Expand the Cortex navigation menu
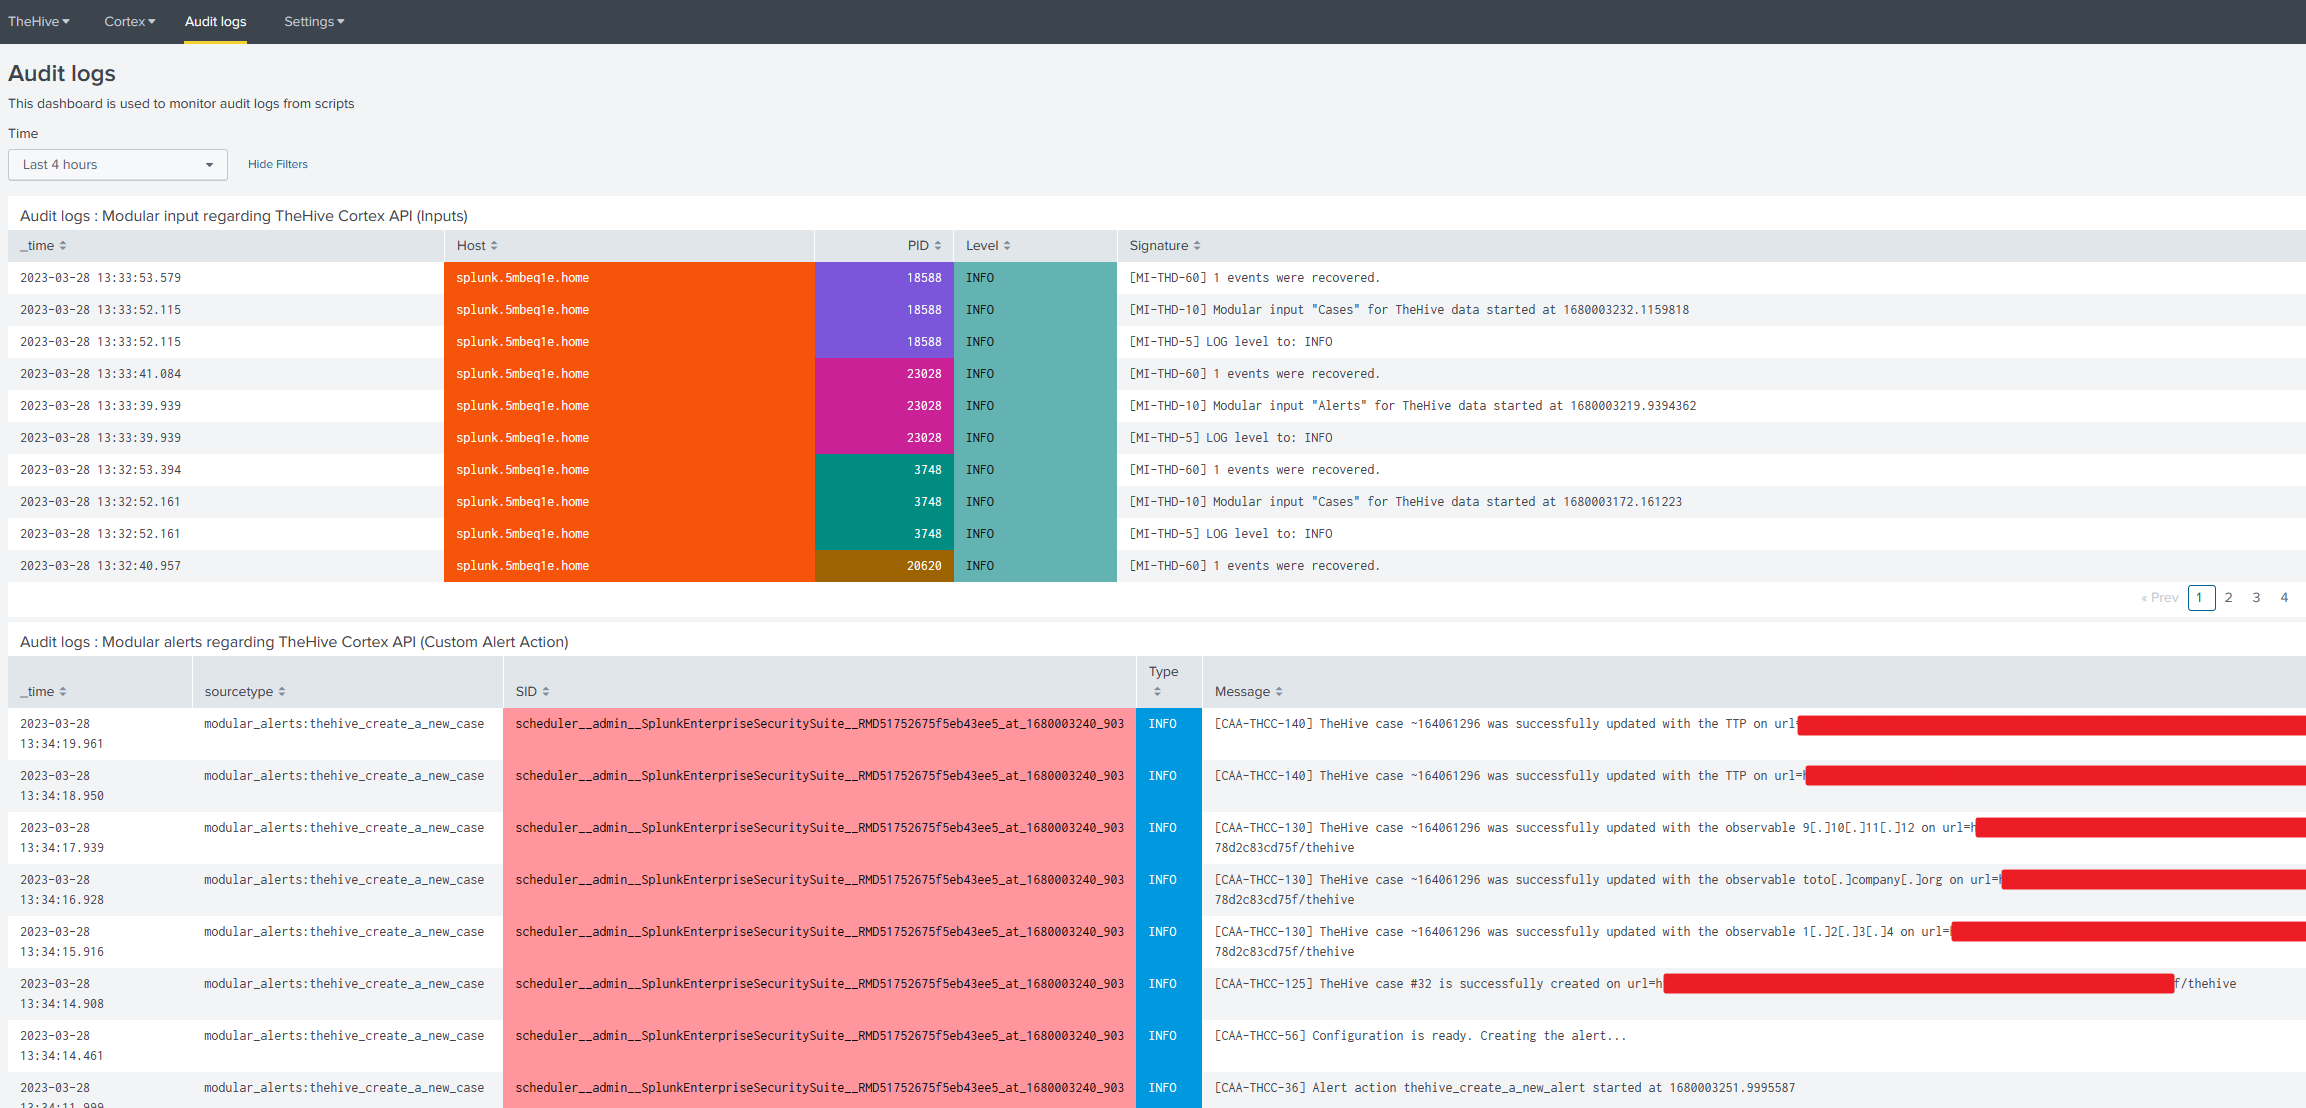Image resolution: width=2306 pixels, height=1108 pixels. [x=129, y=22]
